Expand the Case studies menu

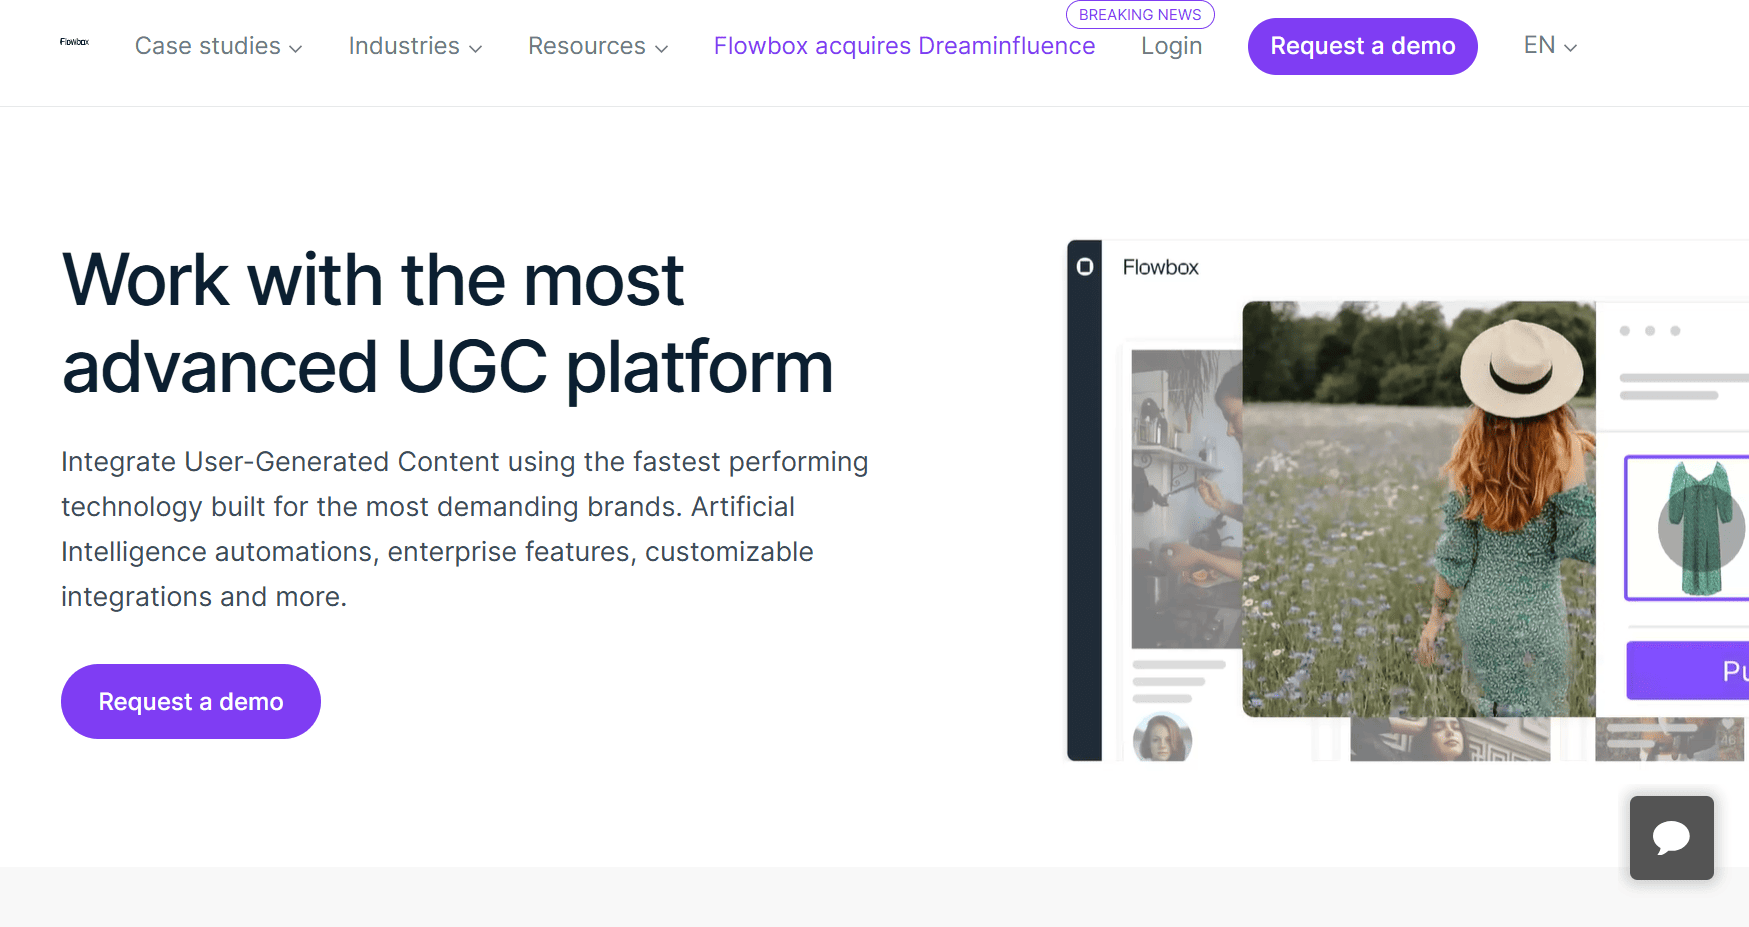[x=218, y=46]
